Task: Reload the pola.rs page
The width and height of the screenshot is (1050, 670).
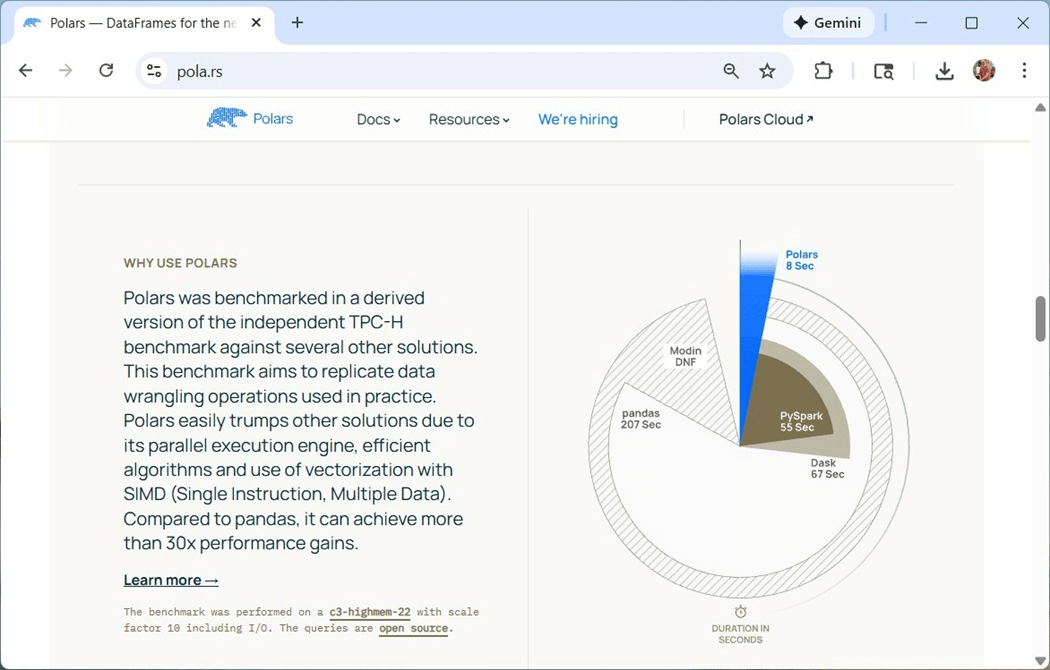Action: (x=106, y=70)
